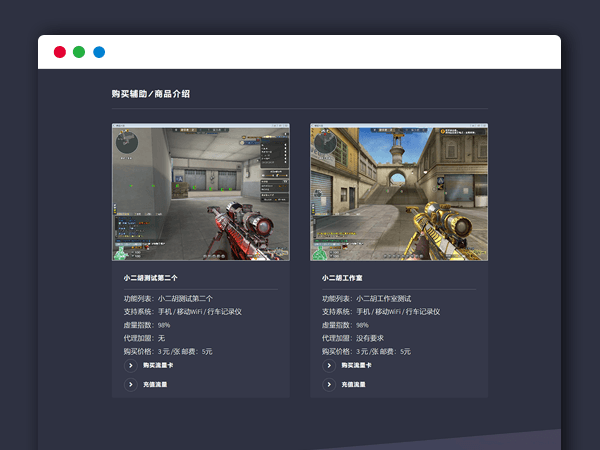600x450 pixels.
Task: Click the 支持系统 line in the right card
Action: click(382, 312)
